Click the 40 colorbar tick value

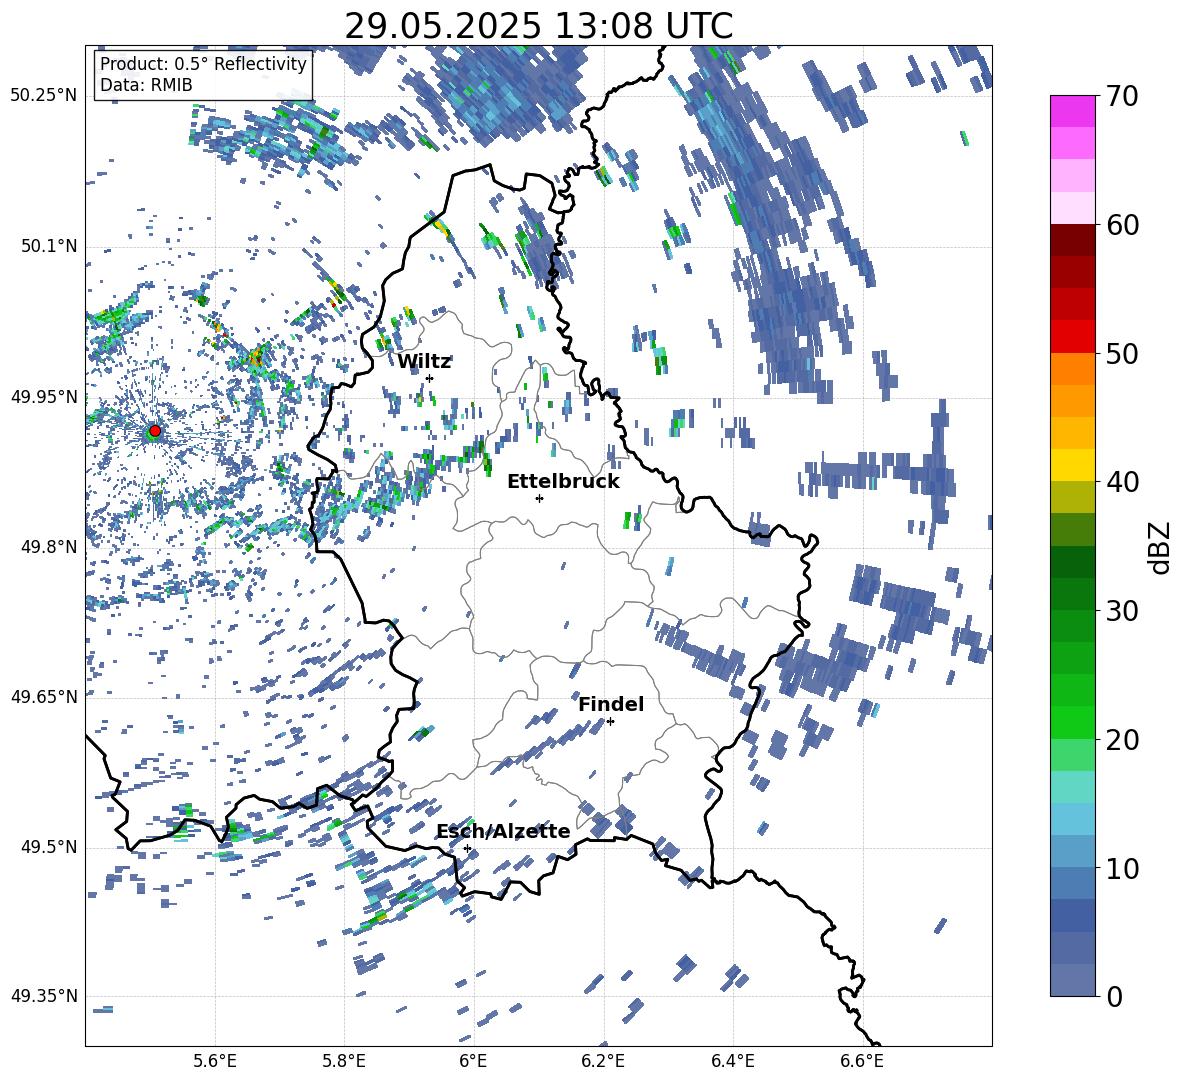(1123, 482)
